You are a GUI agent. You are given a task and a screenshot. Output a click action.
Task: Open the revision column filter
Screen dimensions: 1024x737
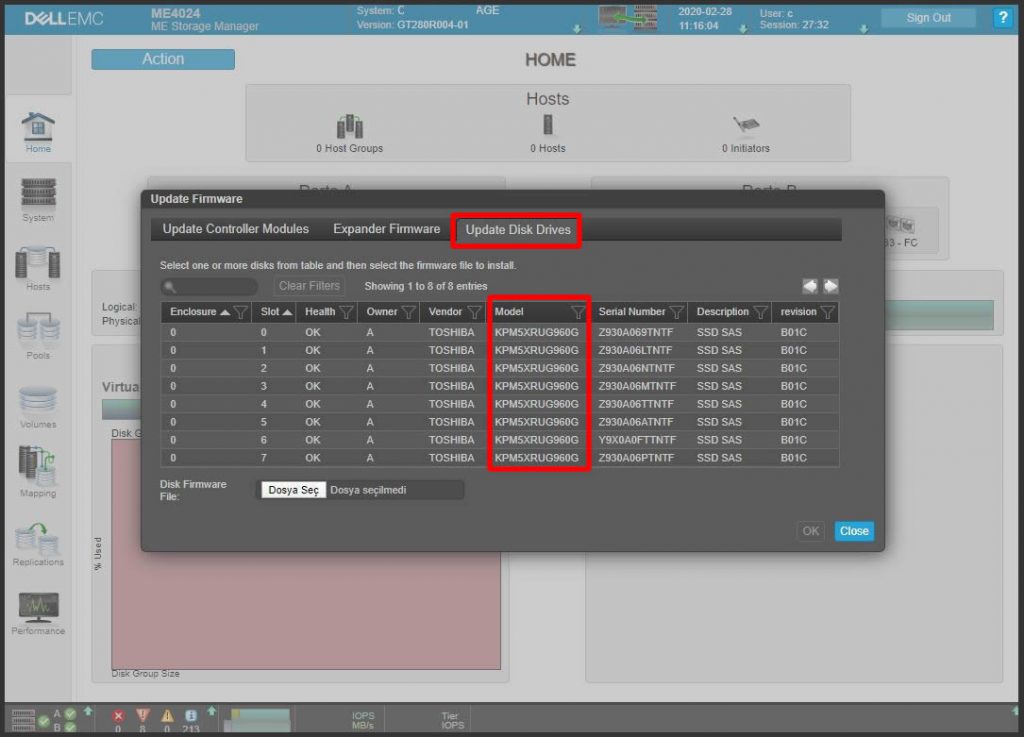(x=827, y=312)
